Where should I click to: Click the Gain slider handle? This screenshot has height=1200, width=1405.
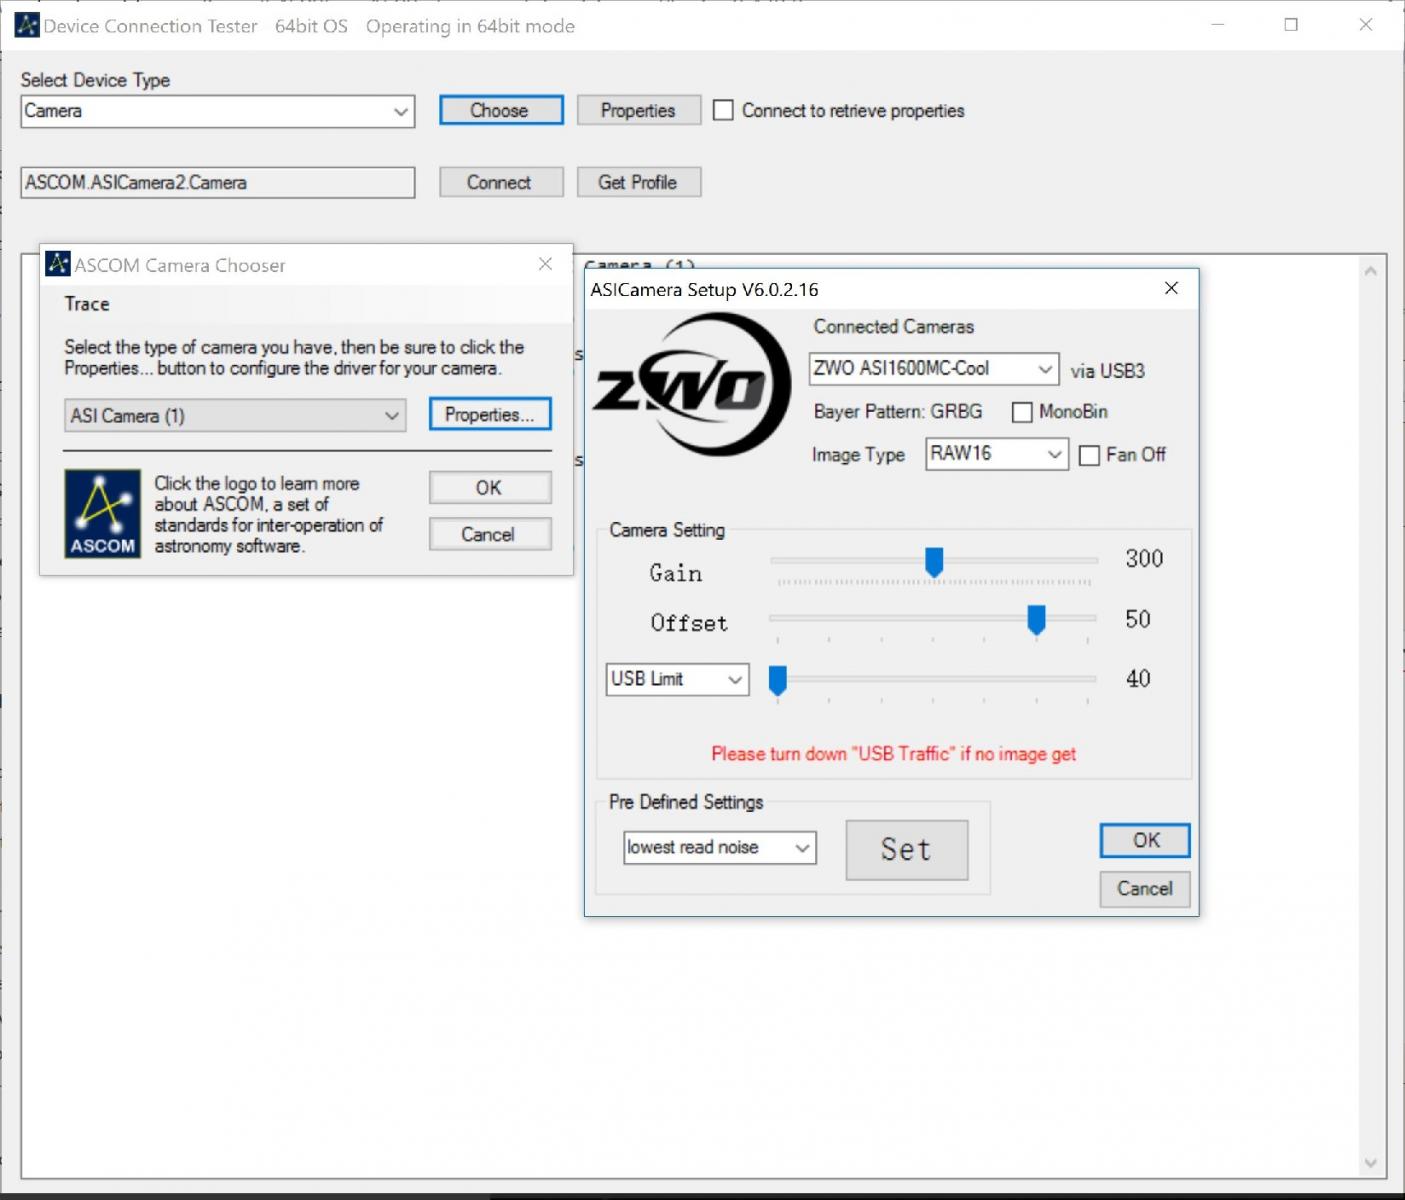pyautogui.click(x=934, y=562)
